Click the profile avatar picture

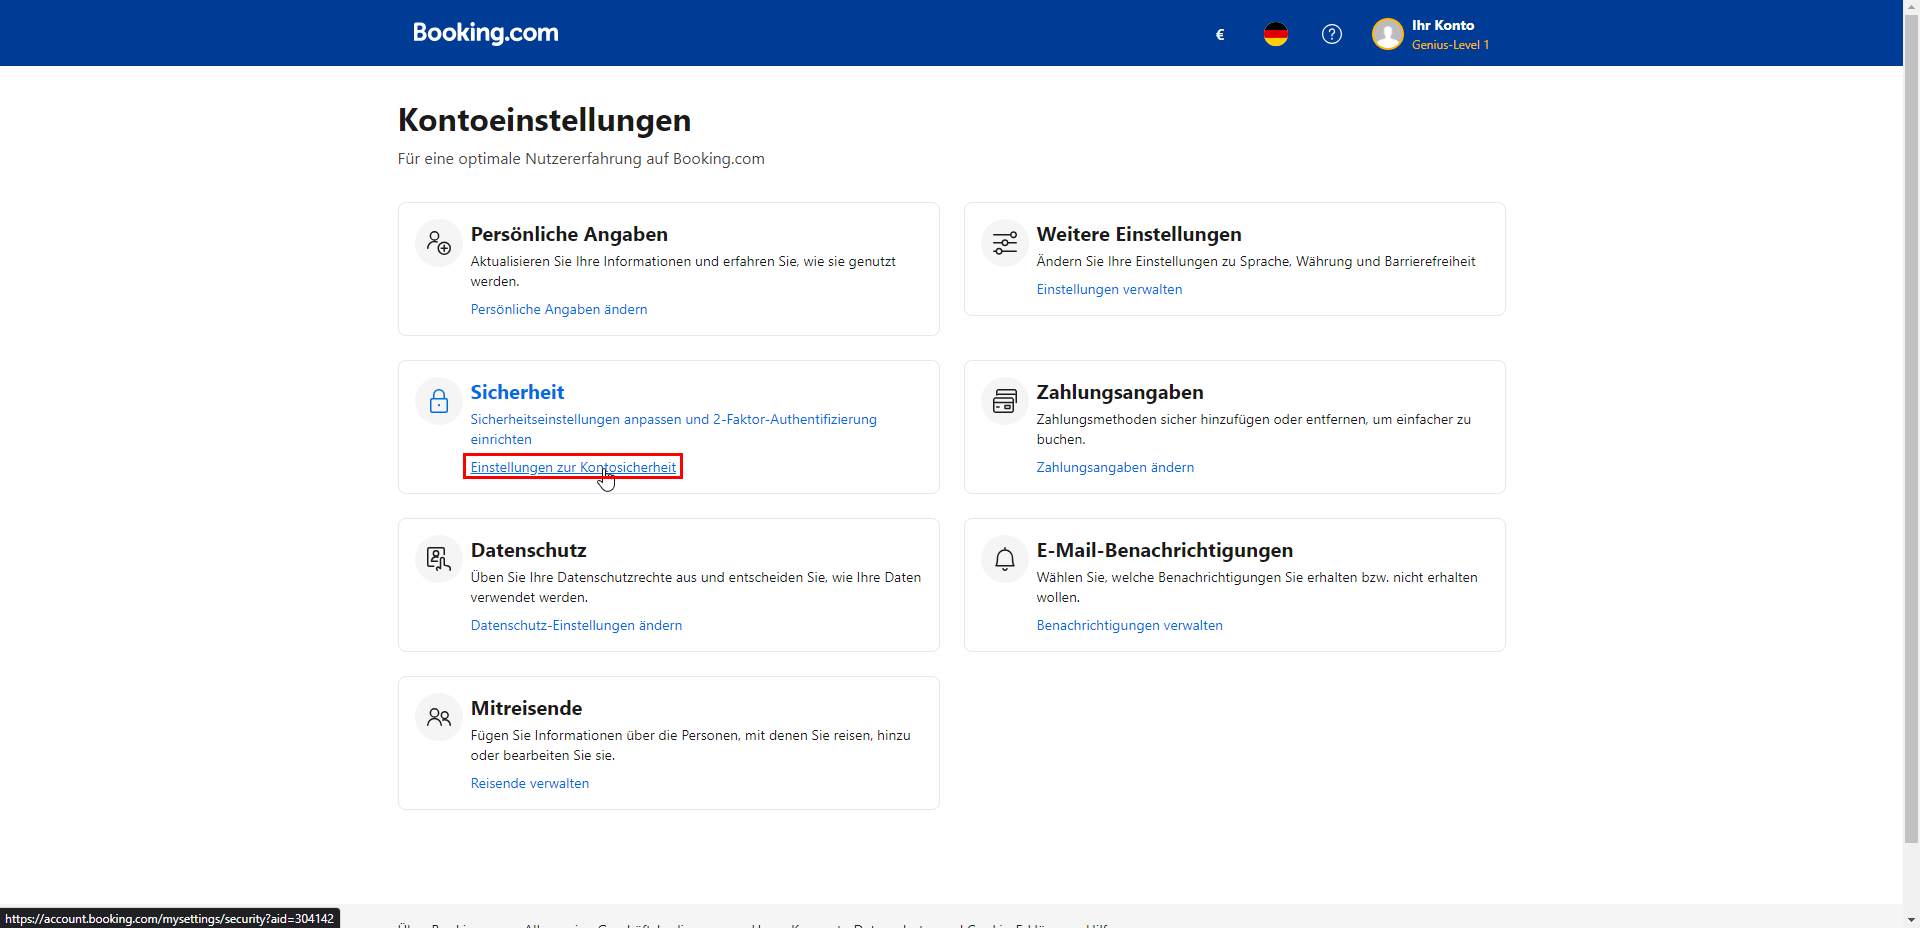1388,33
